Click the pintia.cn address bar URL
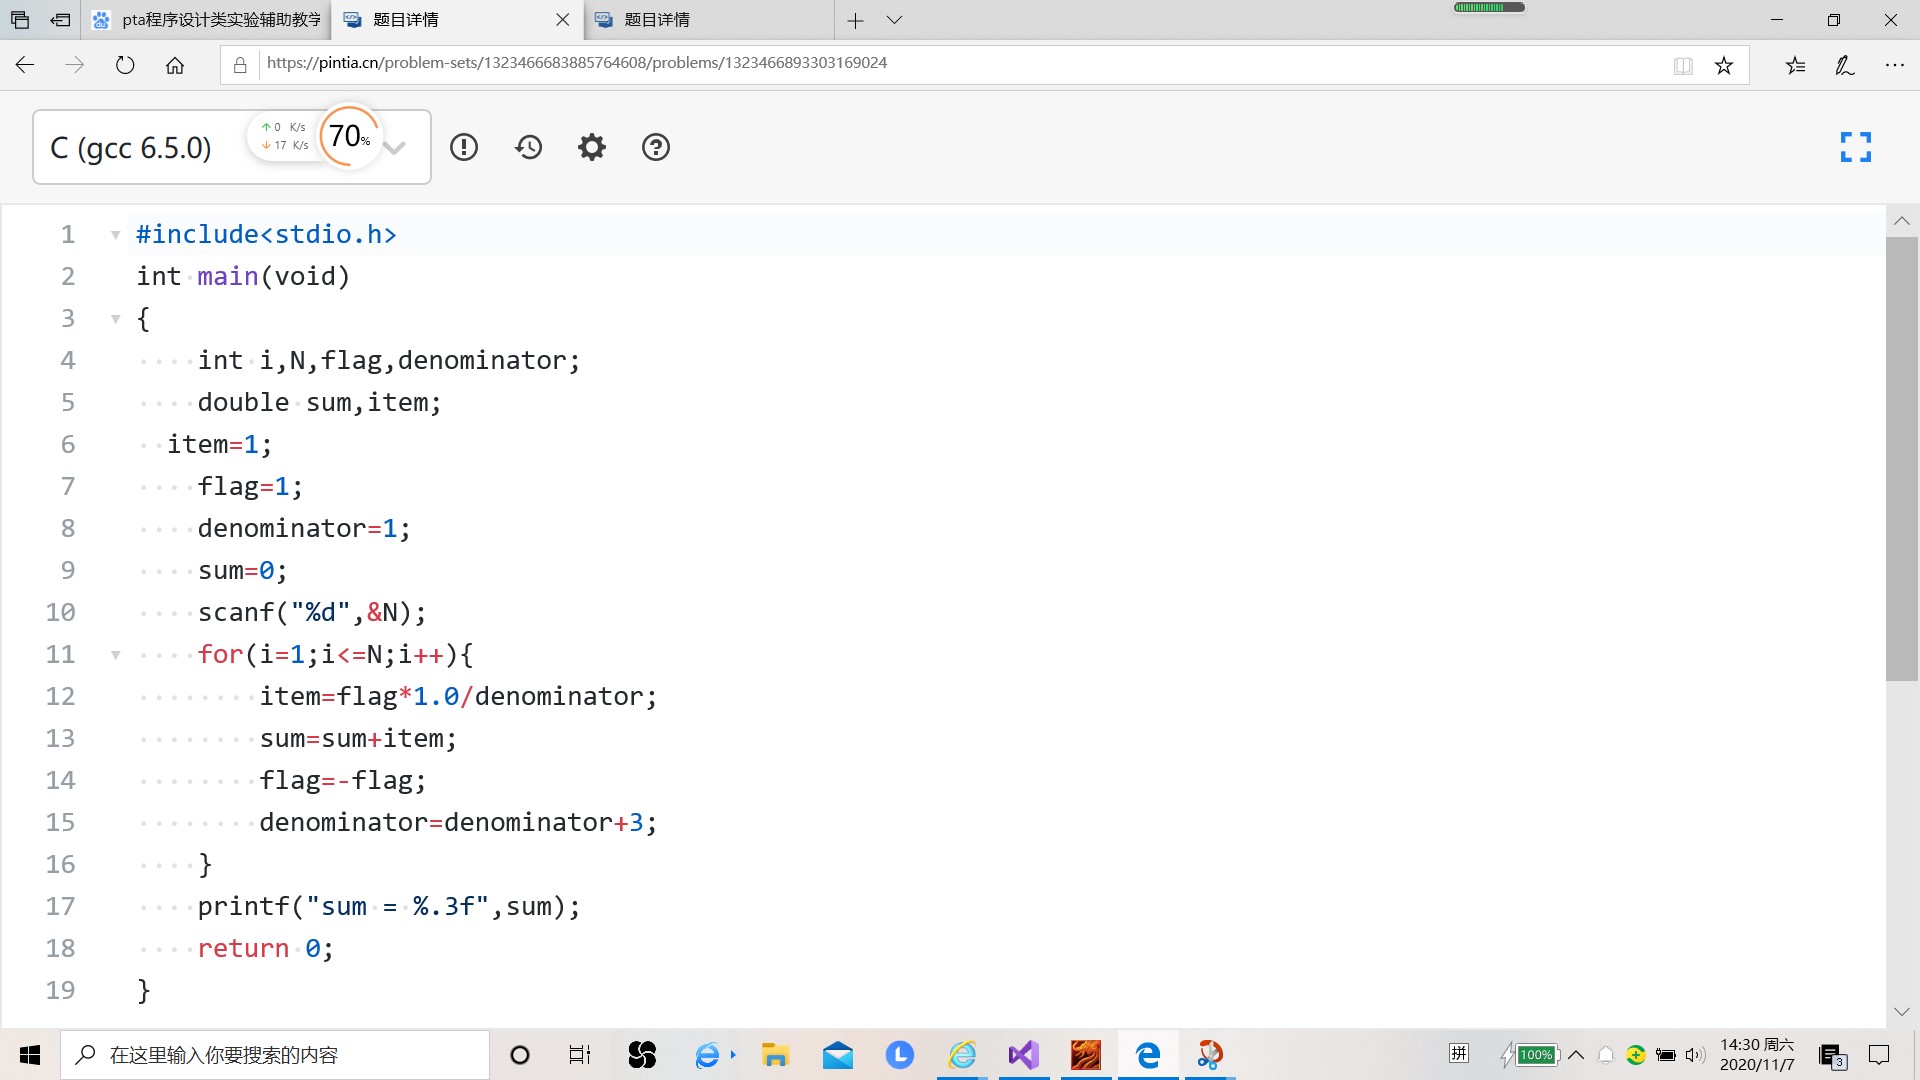Viewport: 1920px width, 1080px height. [x=576, y=63]
